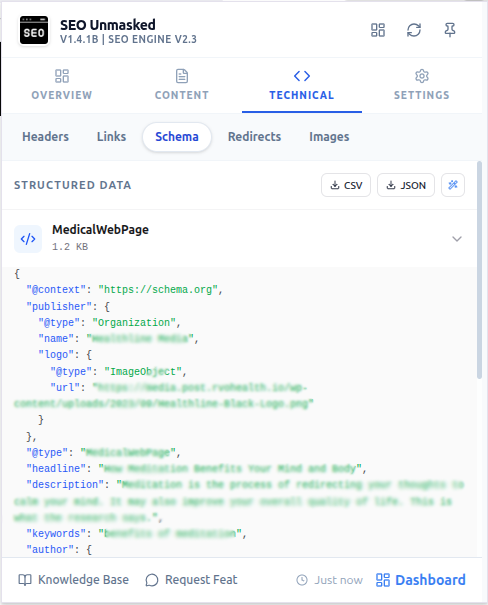Click the refresh icon in header
Viewport: 488px width, 605px height.
click(x=414, y=30)
